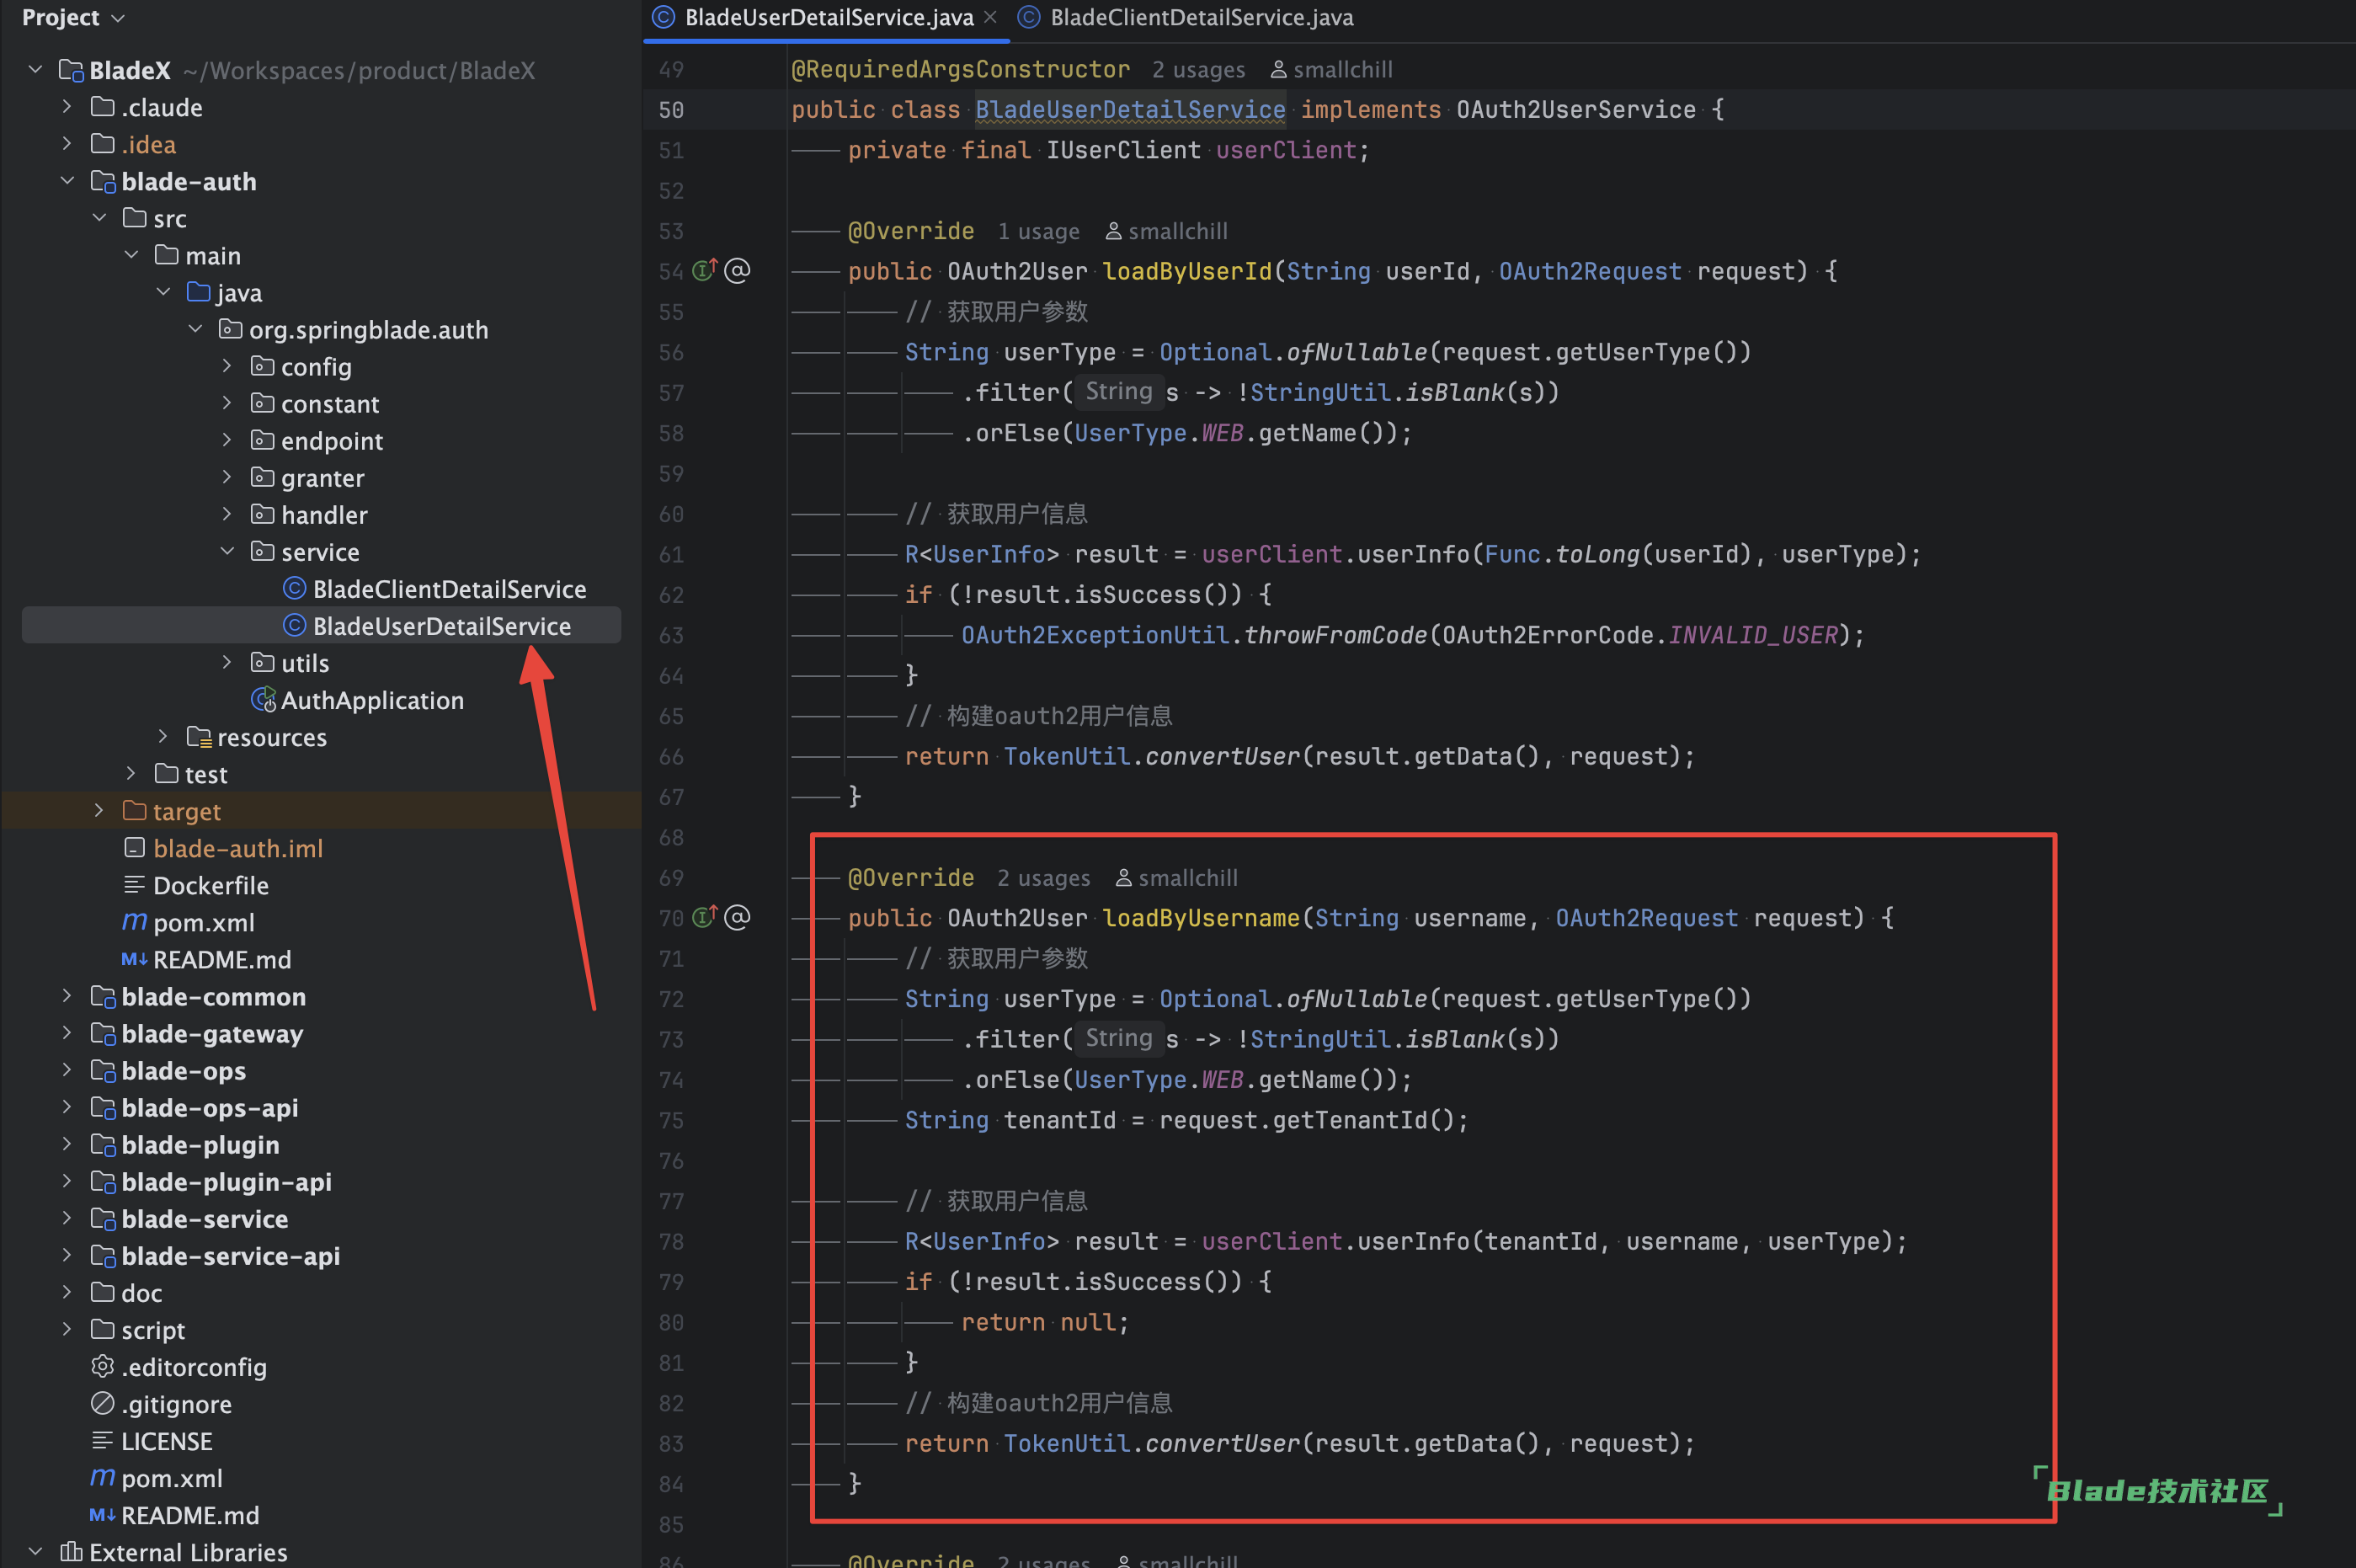The width and height of the screenshot is (2356, 1568).
Task: Click the BladeClientDetailService class icon in tree
Action: (294, 589)
